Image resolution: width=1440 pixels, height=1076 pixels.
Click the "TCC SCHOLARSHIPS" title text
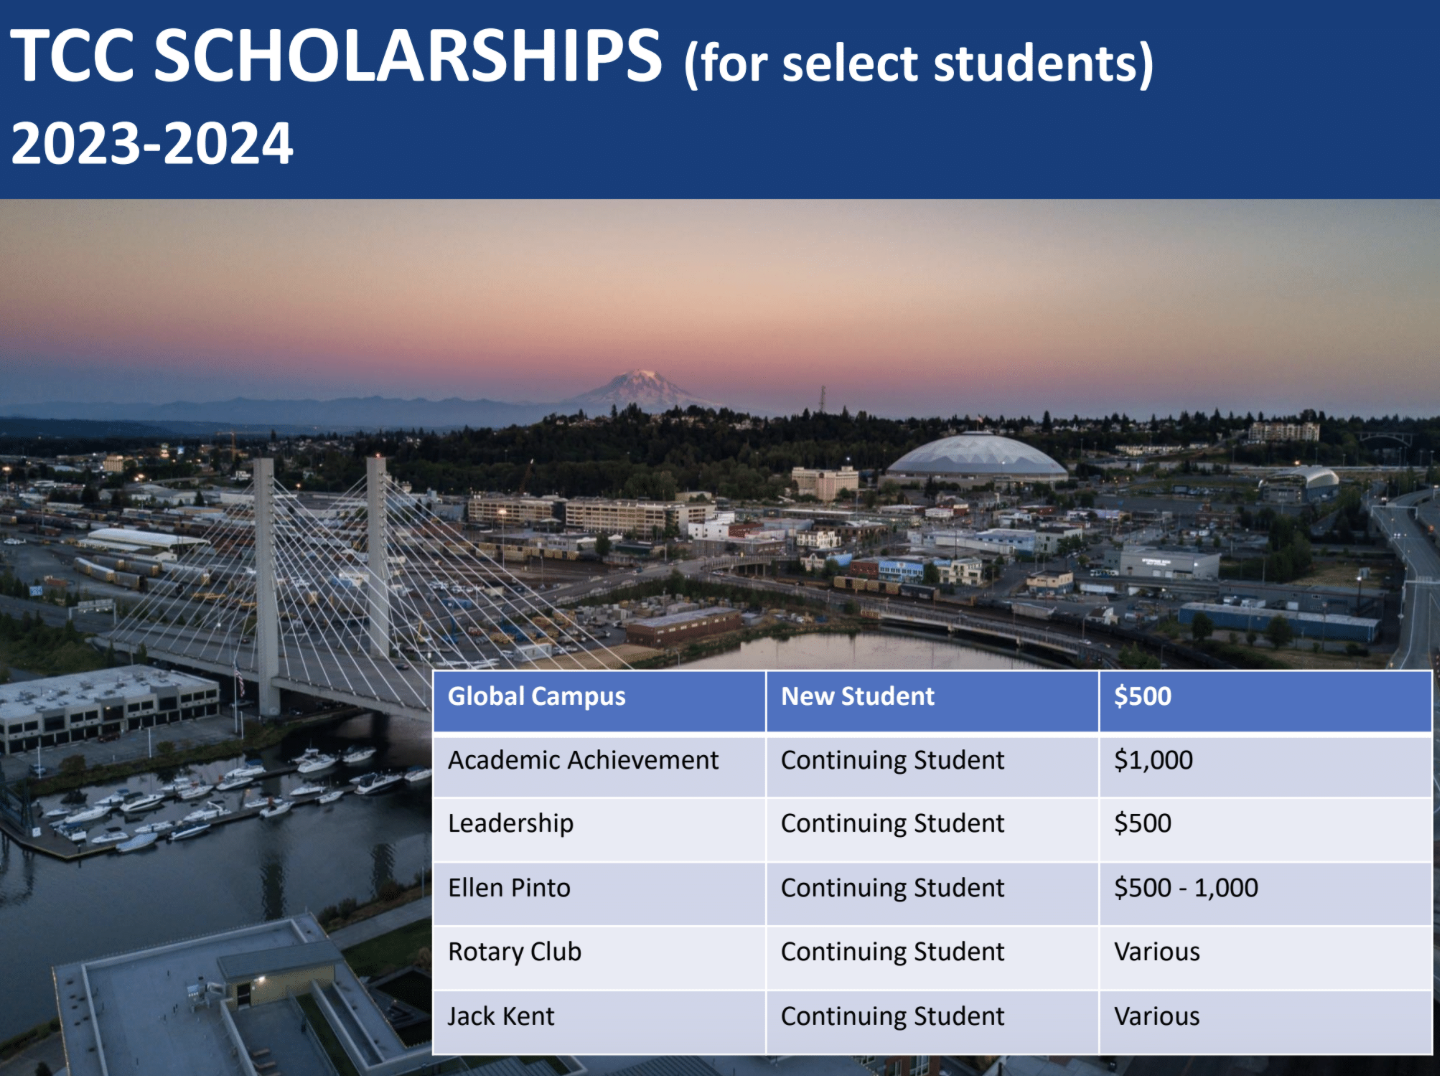click(336, 56)
